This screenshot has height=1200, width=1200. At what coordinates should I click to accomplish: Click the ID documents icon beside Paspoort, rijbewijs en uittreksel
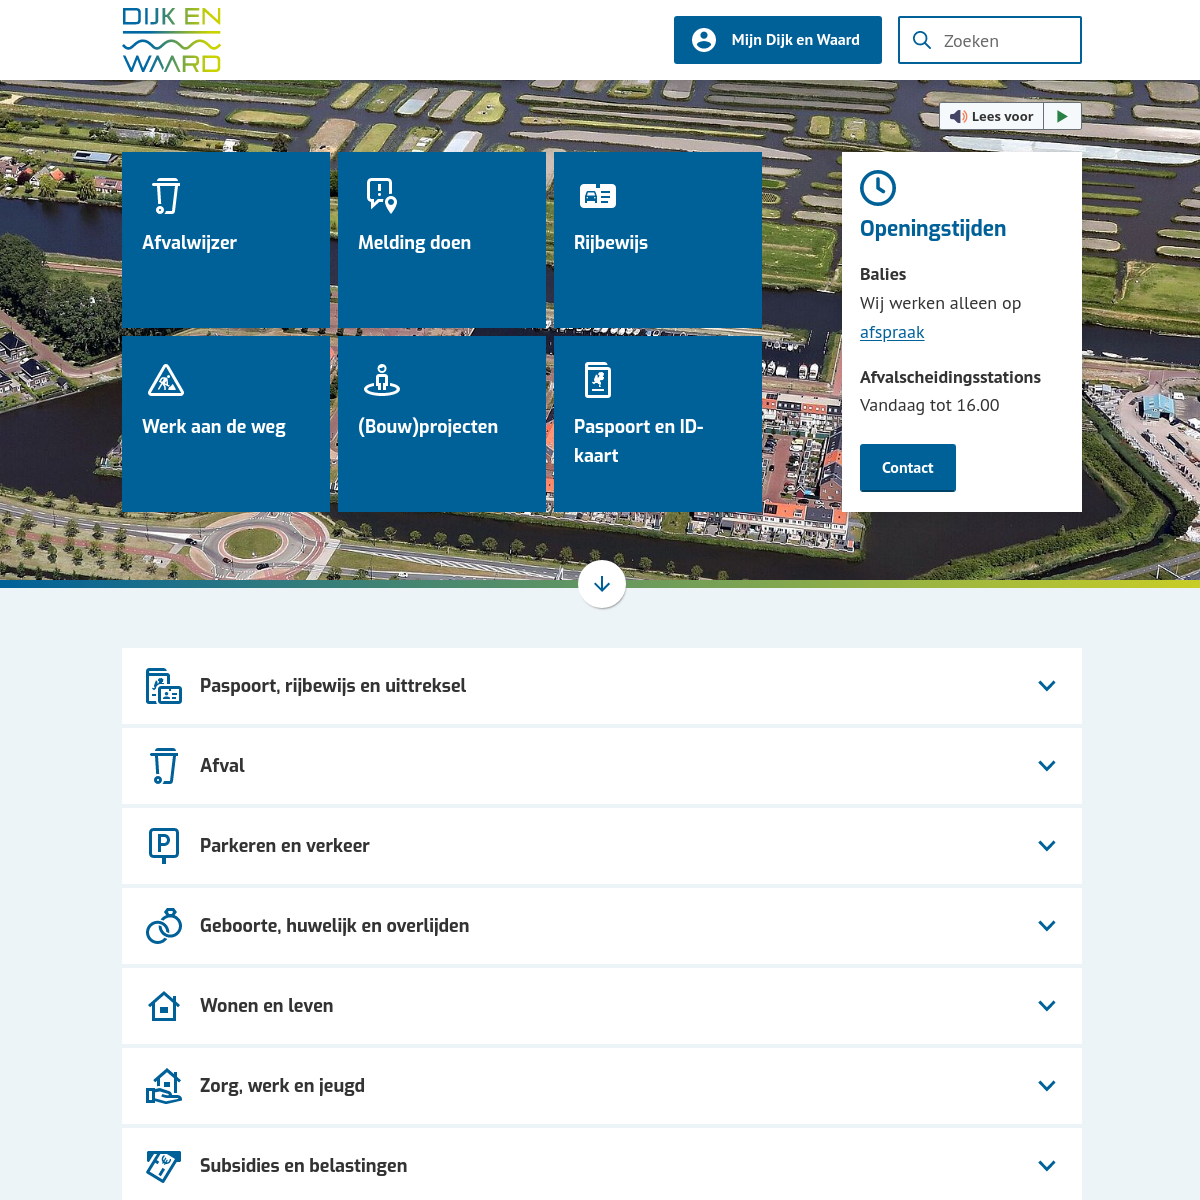[x=164, y=686]
